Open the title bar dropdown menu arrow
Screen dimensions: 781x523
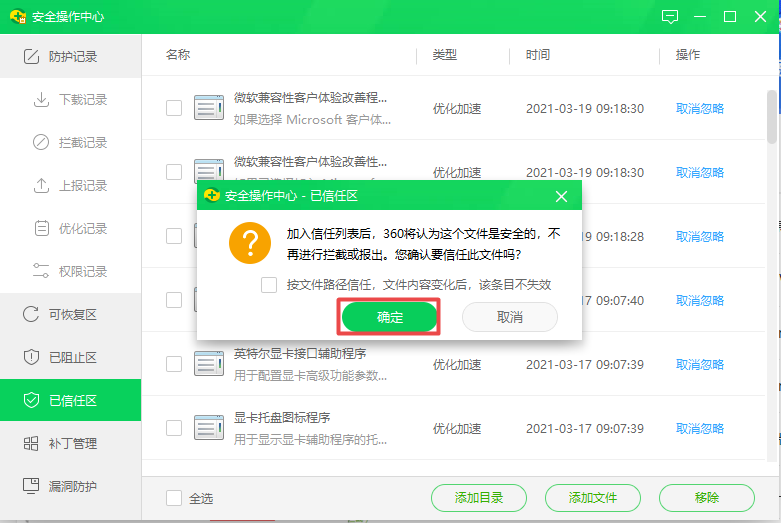pyautogui.click(x=700, y=17)
